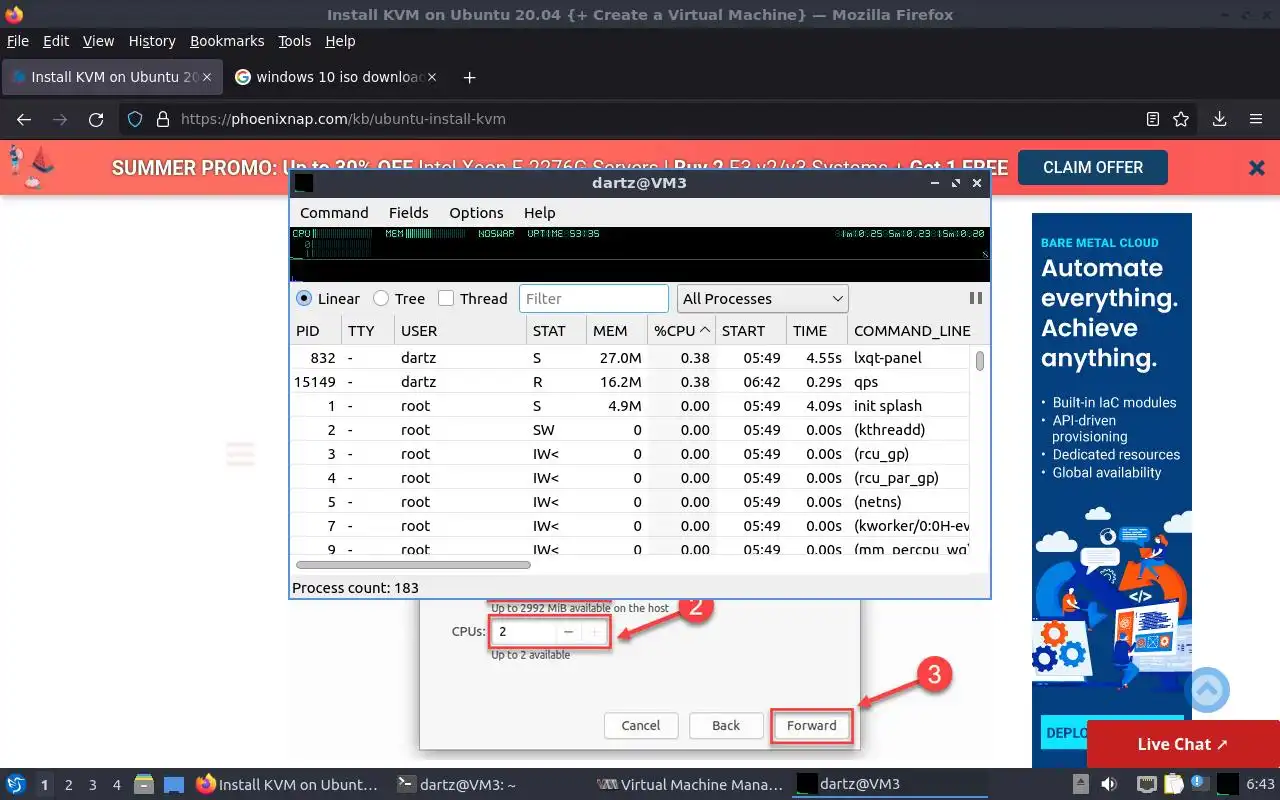Open a new Firefox tab

[x=470, y=77]
